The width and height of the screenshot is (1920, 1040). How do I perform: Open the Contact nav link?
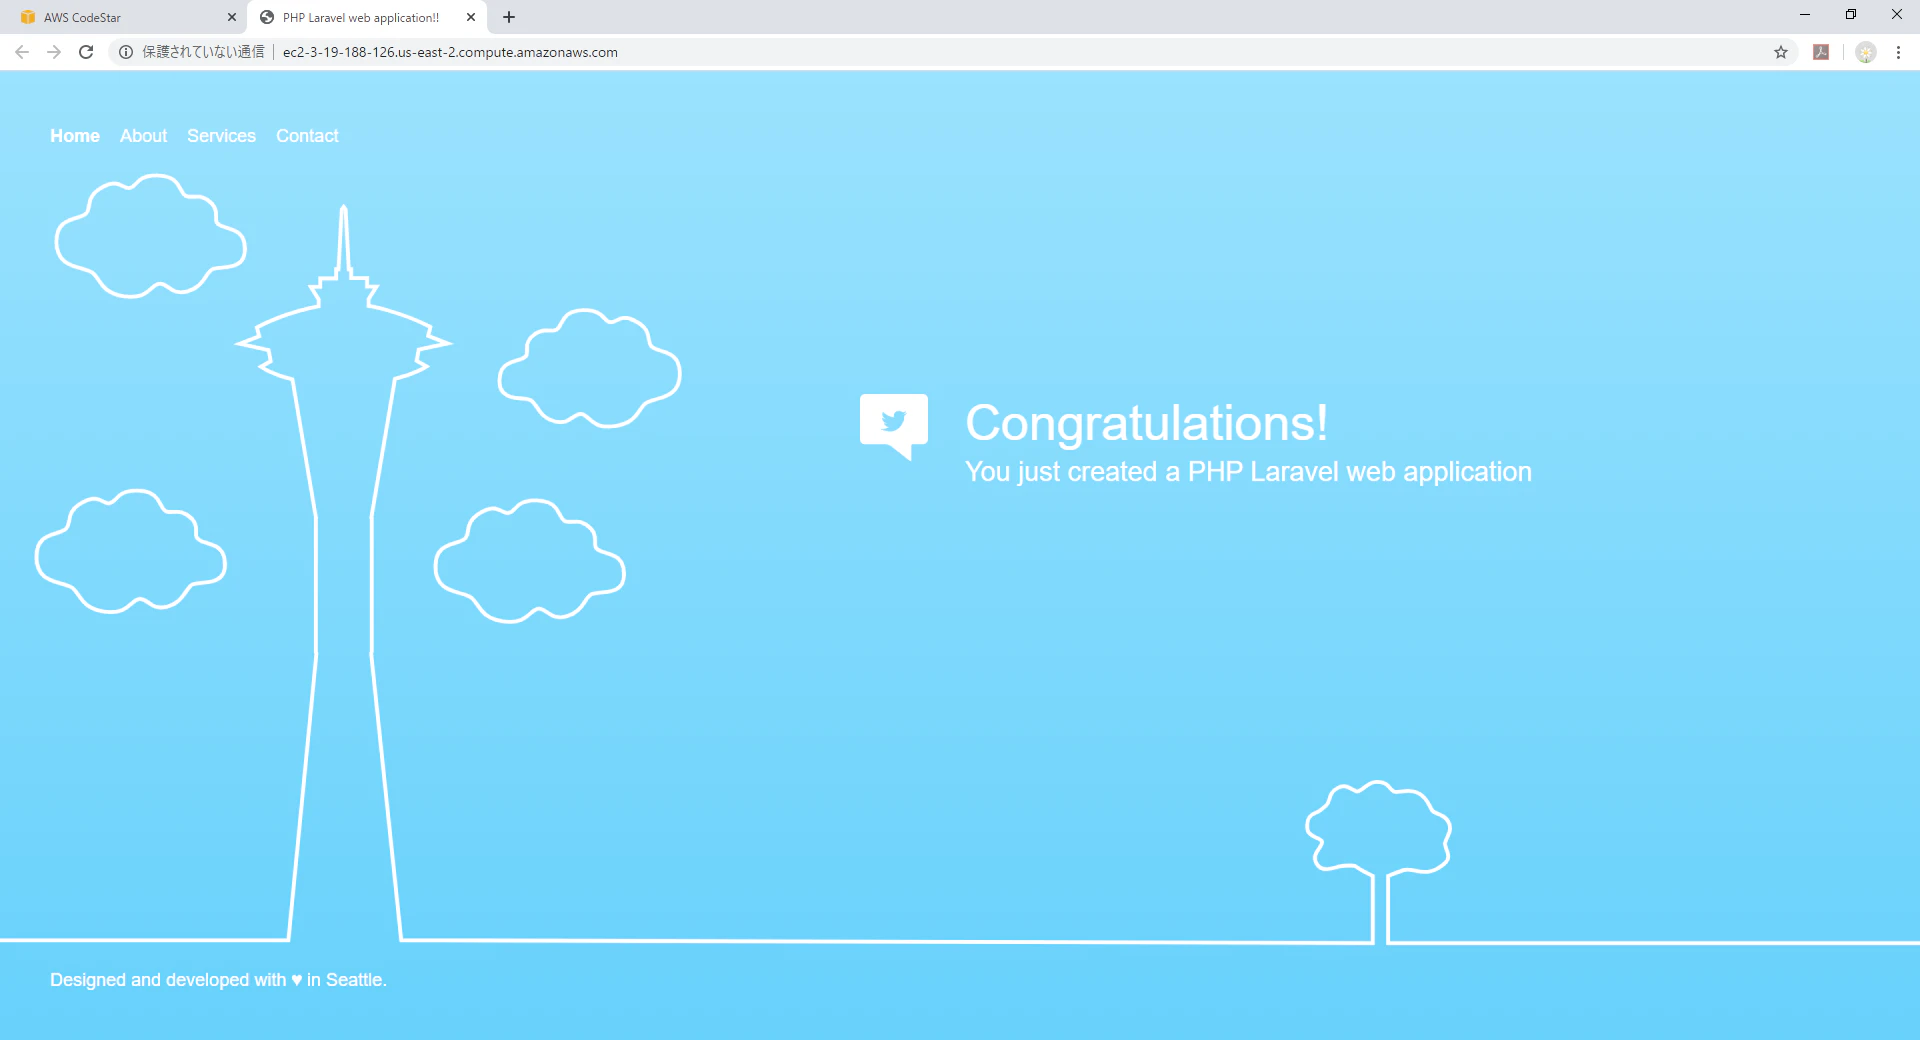(307, 136)
